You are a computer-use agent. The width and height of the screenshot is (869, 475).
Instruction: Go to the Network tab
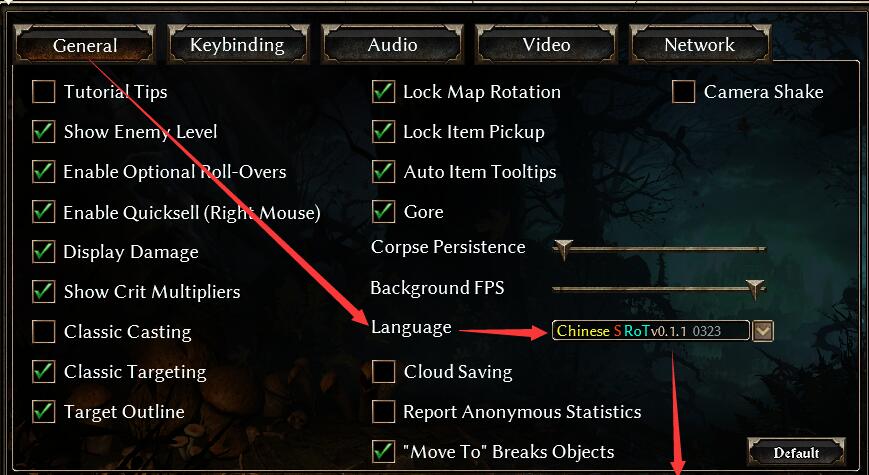point(700,44)
